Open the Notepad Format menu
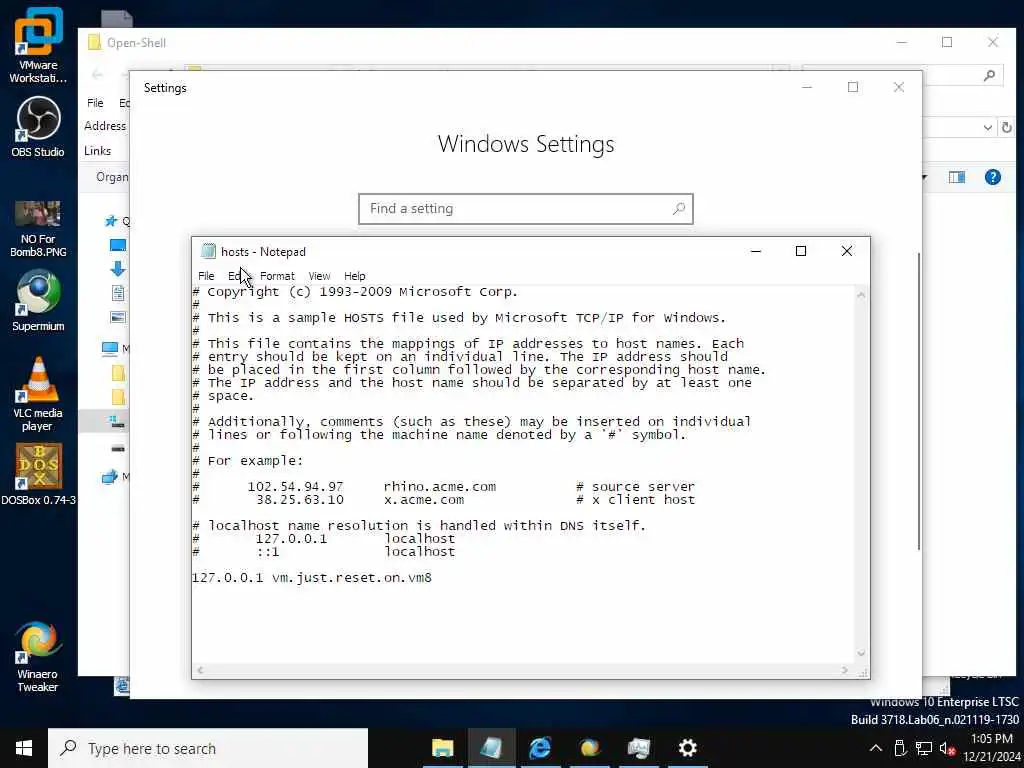Screen dimensions: 1024x768 [x=277, y=276]
